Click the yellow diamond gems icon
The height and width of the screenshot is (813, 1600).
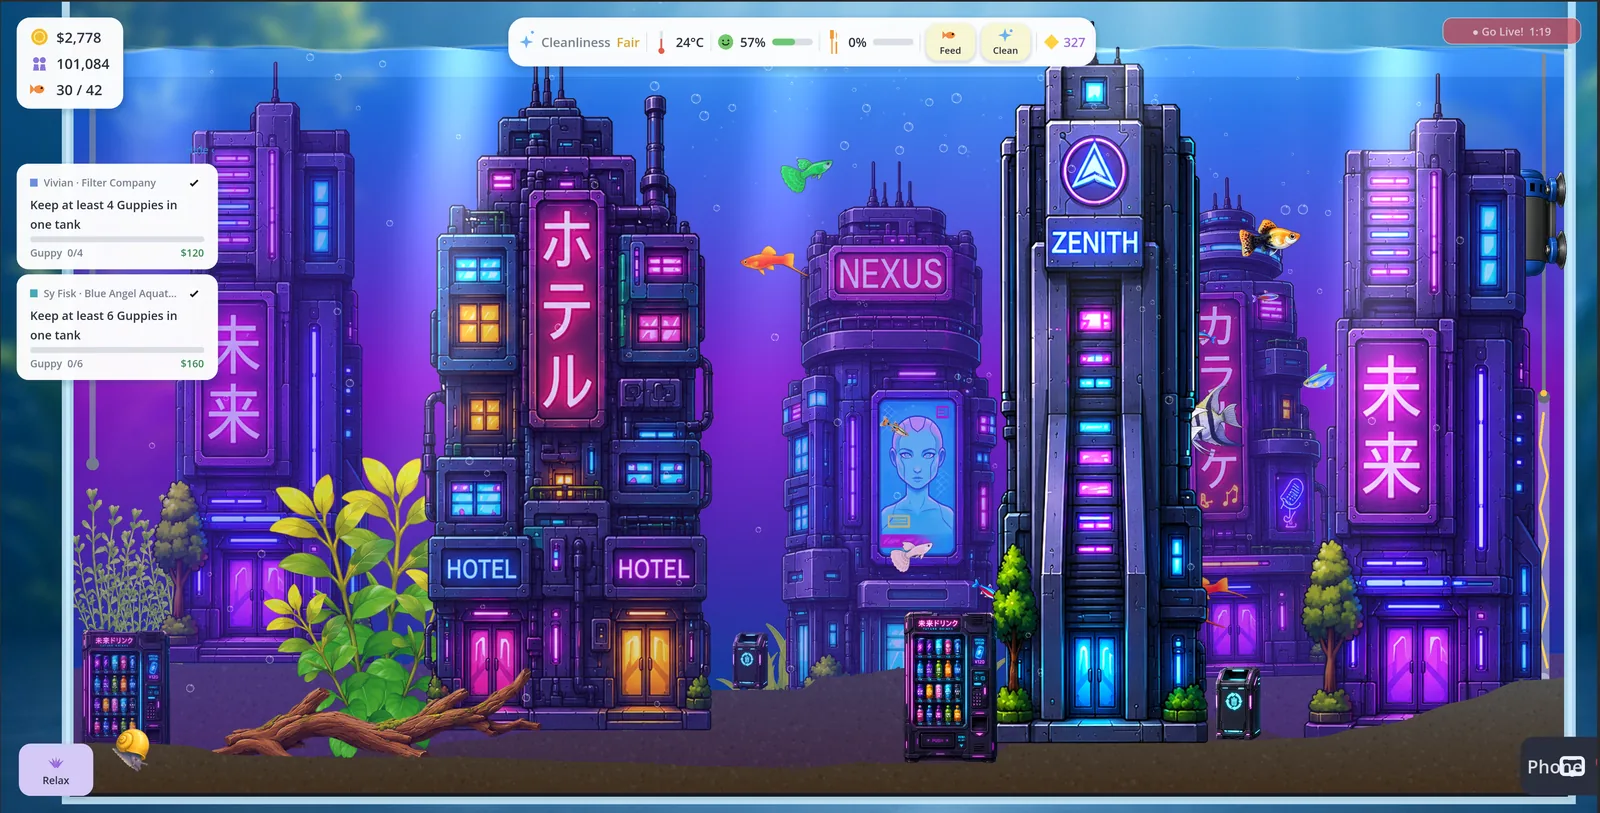[1051, 42]
